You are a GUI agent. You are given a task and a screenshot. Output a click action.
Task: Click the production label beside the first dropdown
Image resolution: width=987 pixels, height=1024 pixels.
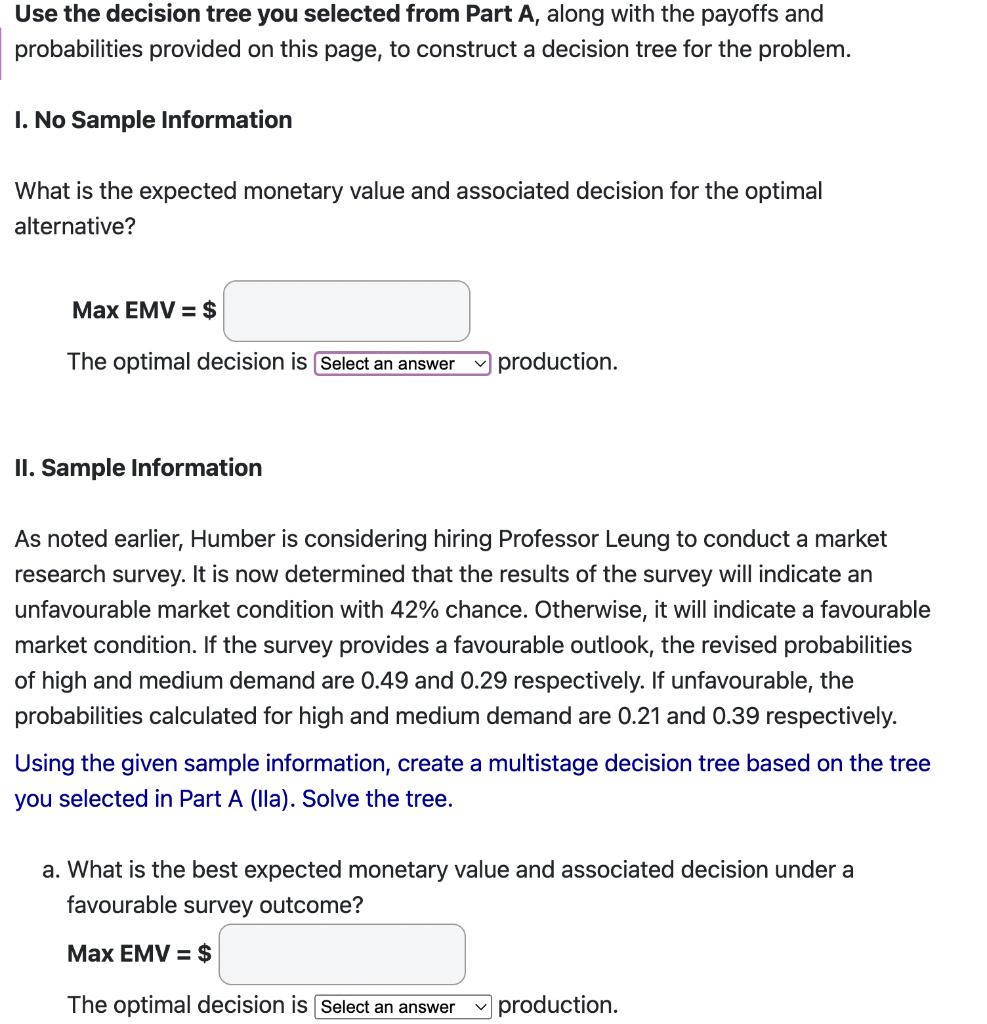click(x=557, y=361)
